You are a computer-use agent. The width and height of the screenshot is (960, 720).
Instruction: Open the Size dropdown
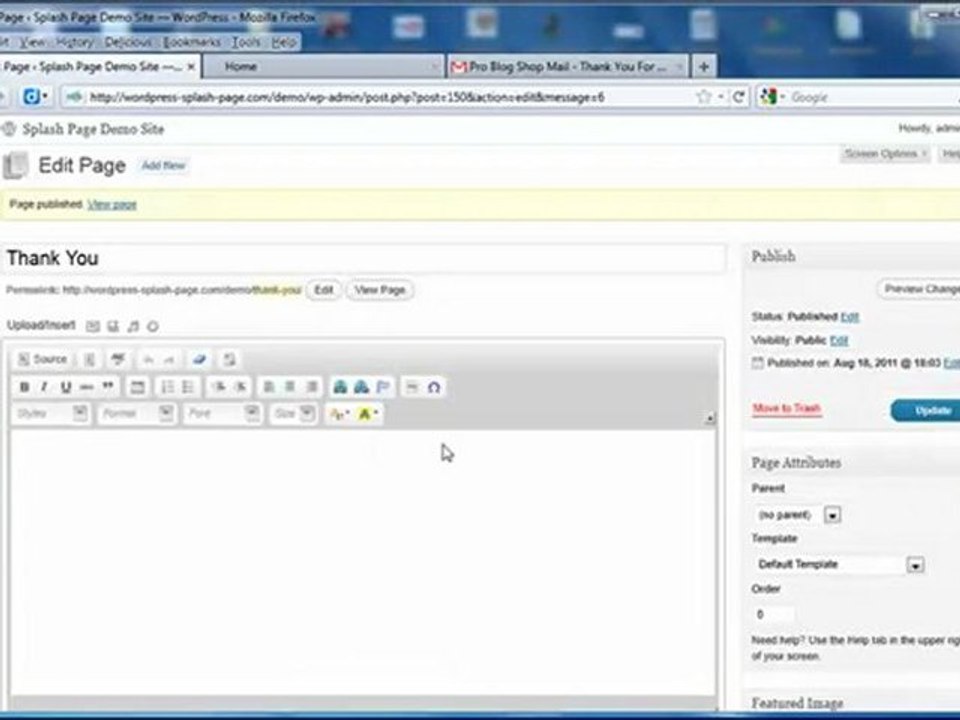(x=293, y=414)
